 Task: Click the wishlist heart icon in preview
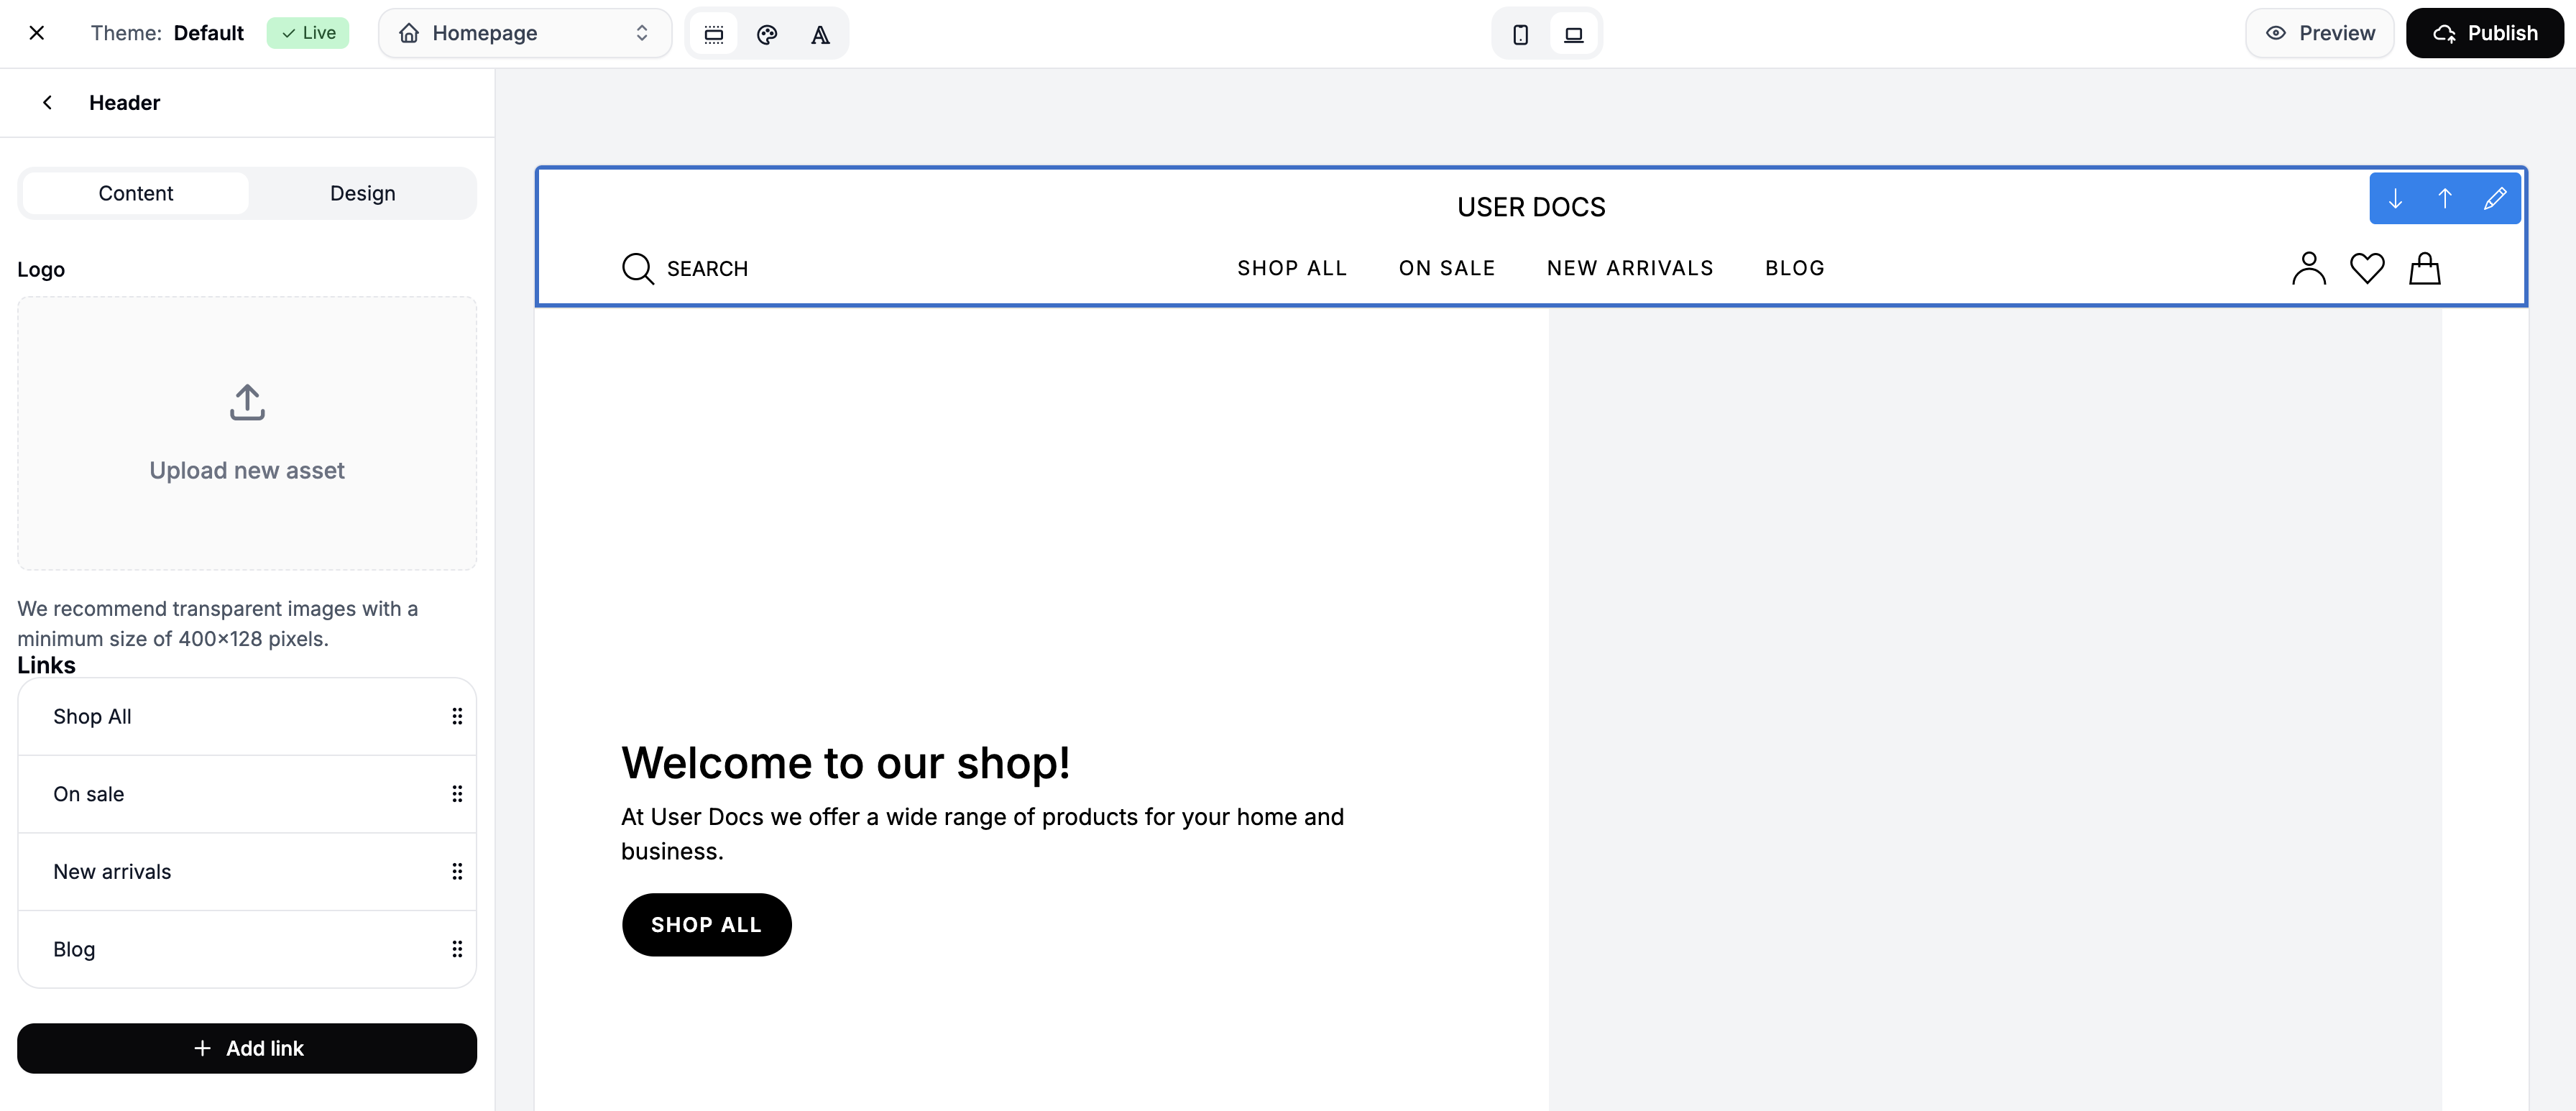tap(2367, 268)
